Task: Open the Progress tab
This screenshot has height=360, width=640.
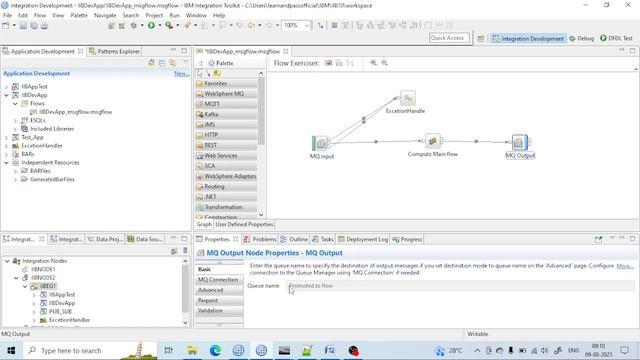Action: coord(407,239)
